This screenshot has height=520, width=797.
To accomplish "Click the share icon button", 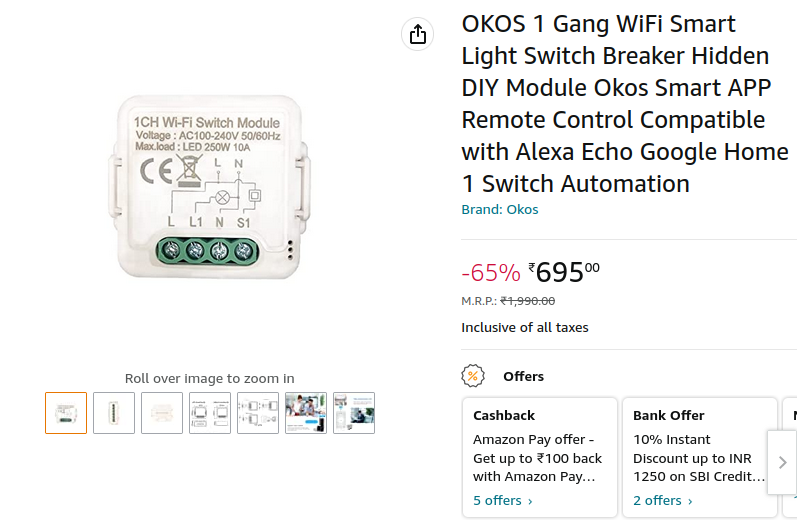I will [417, 34].
